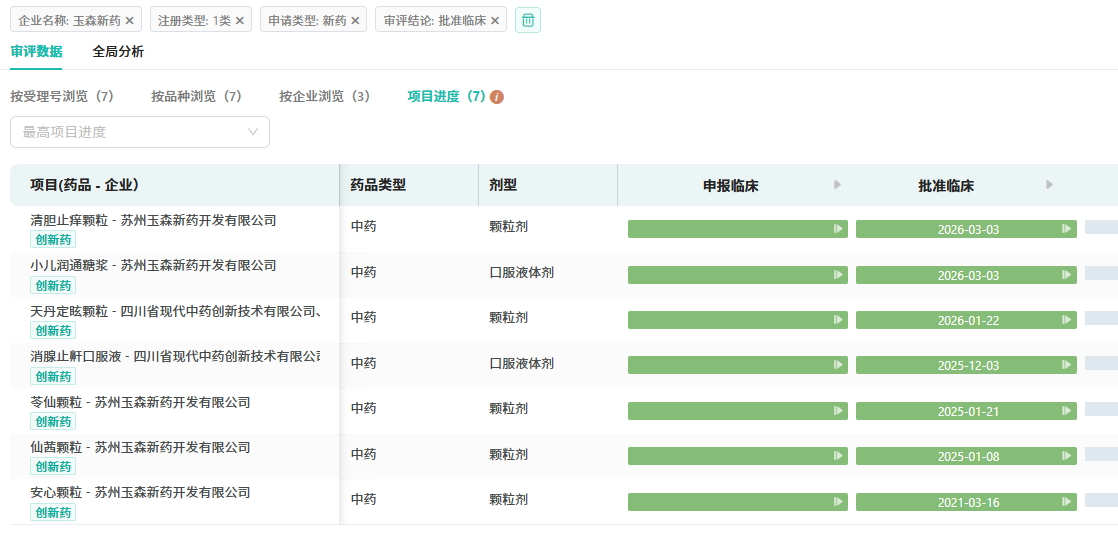Click the 2021-03-16 批准临床 progress bar
The width and height of the screenshot is (1118, 540).
pyautogui.click(x=966, y=502)
